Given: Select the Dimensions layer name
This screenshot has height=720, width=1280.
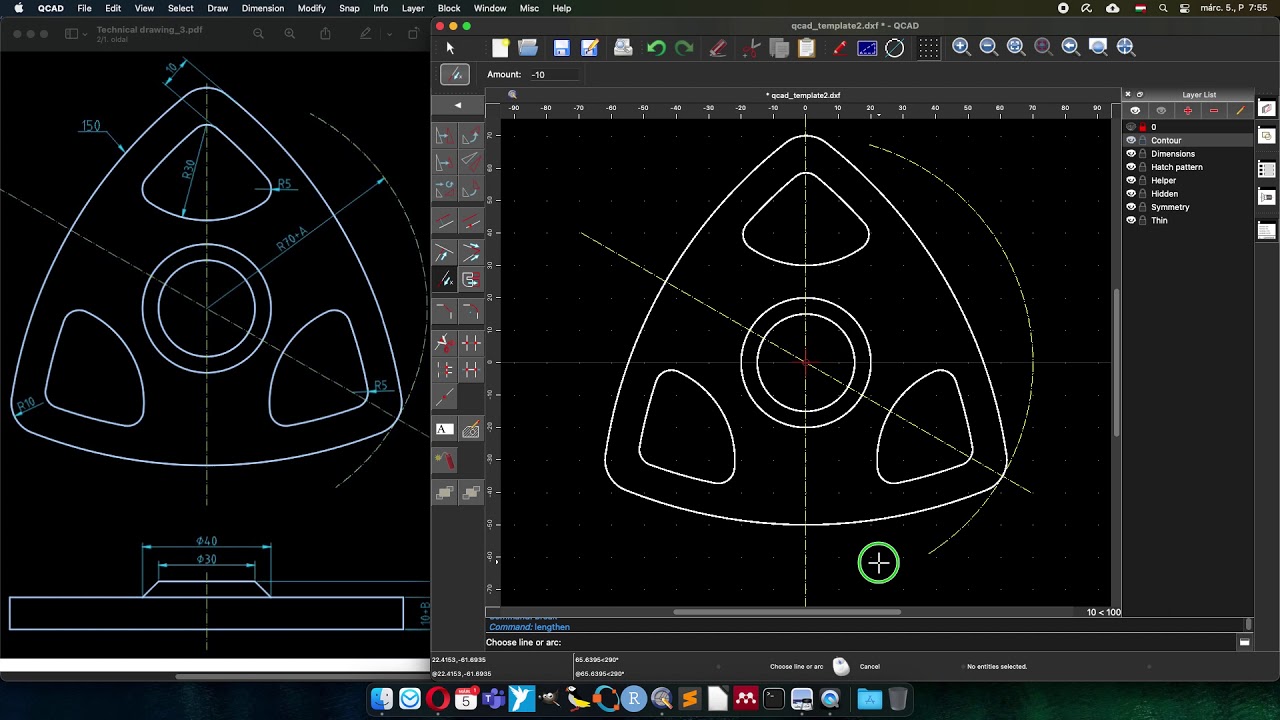Looking at the screenshot, I should pyautogui.click(x=1173, y=154).
